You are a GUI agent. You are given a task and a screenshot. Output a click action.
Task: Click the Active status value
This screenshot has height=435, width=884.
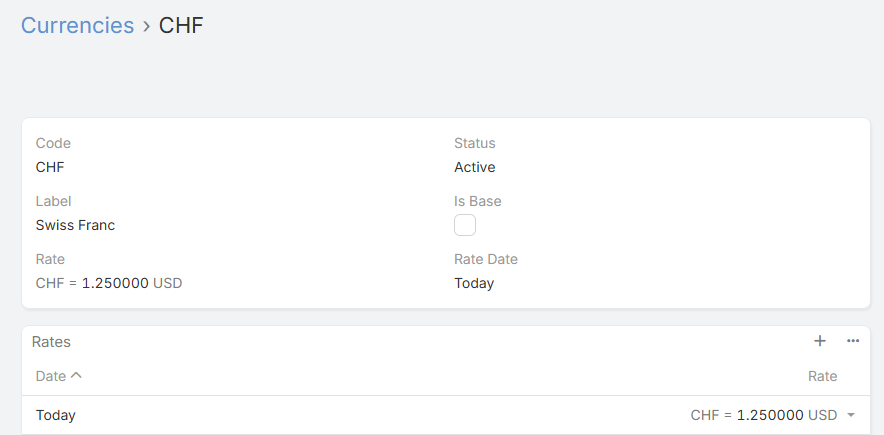click(x=475, y=167)
